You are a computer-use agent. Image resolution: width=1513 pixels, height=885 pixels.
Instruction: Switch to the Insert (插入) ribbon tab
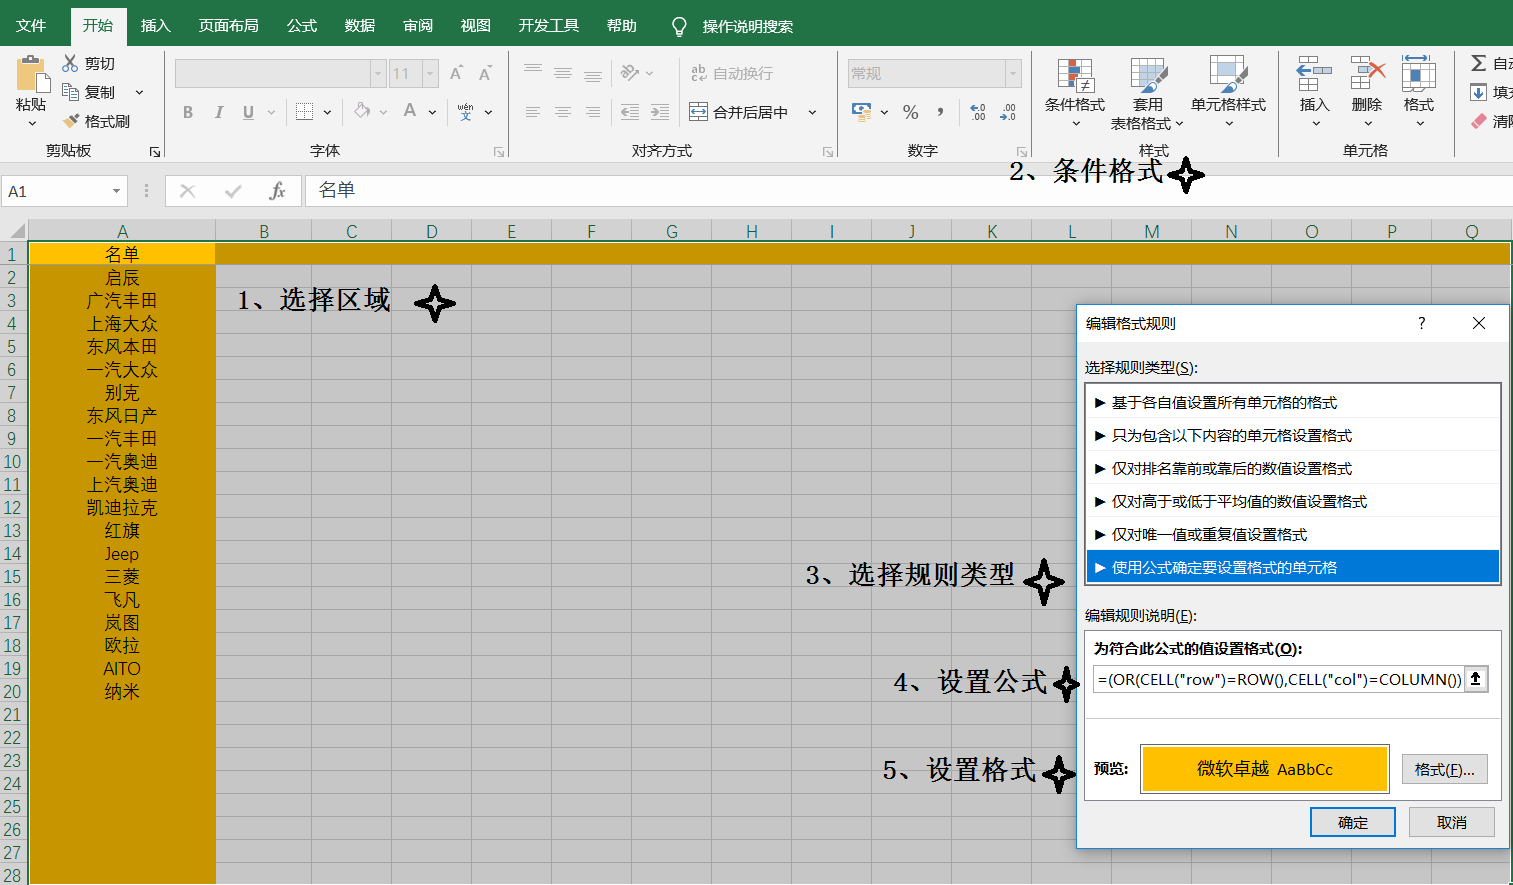coord(155,25)
